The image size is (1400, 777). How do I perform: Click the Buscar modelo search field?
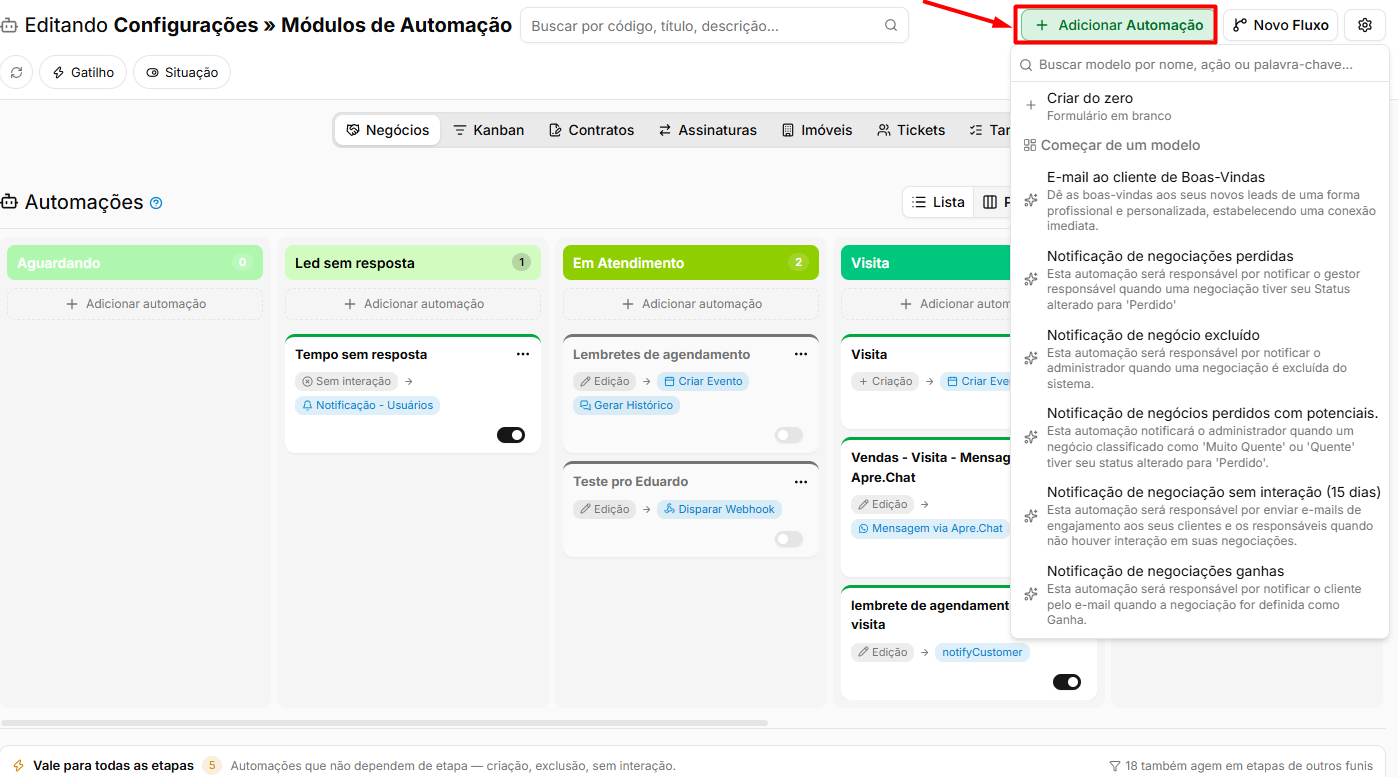(x=1200, y=64)
